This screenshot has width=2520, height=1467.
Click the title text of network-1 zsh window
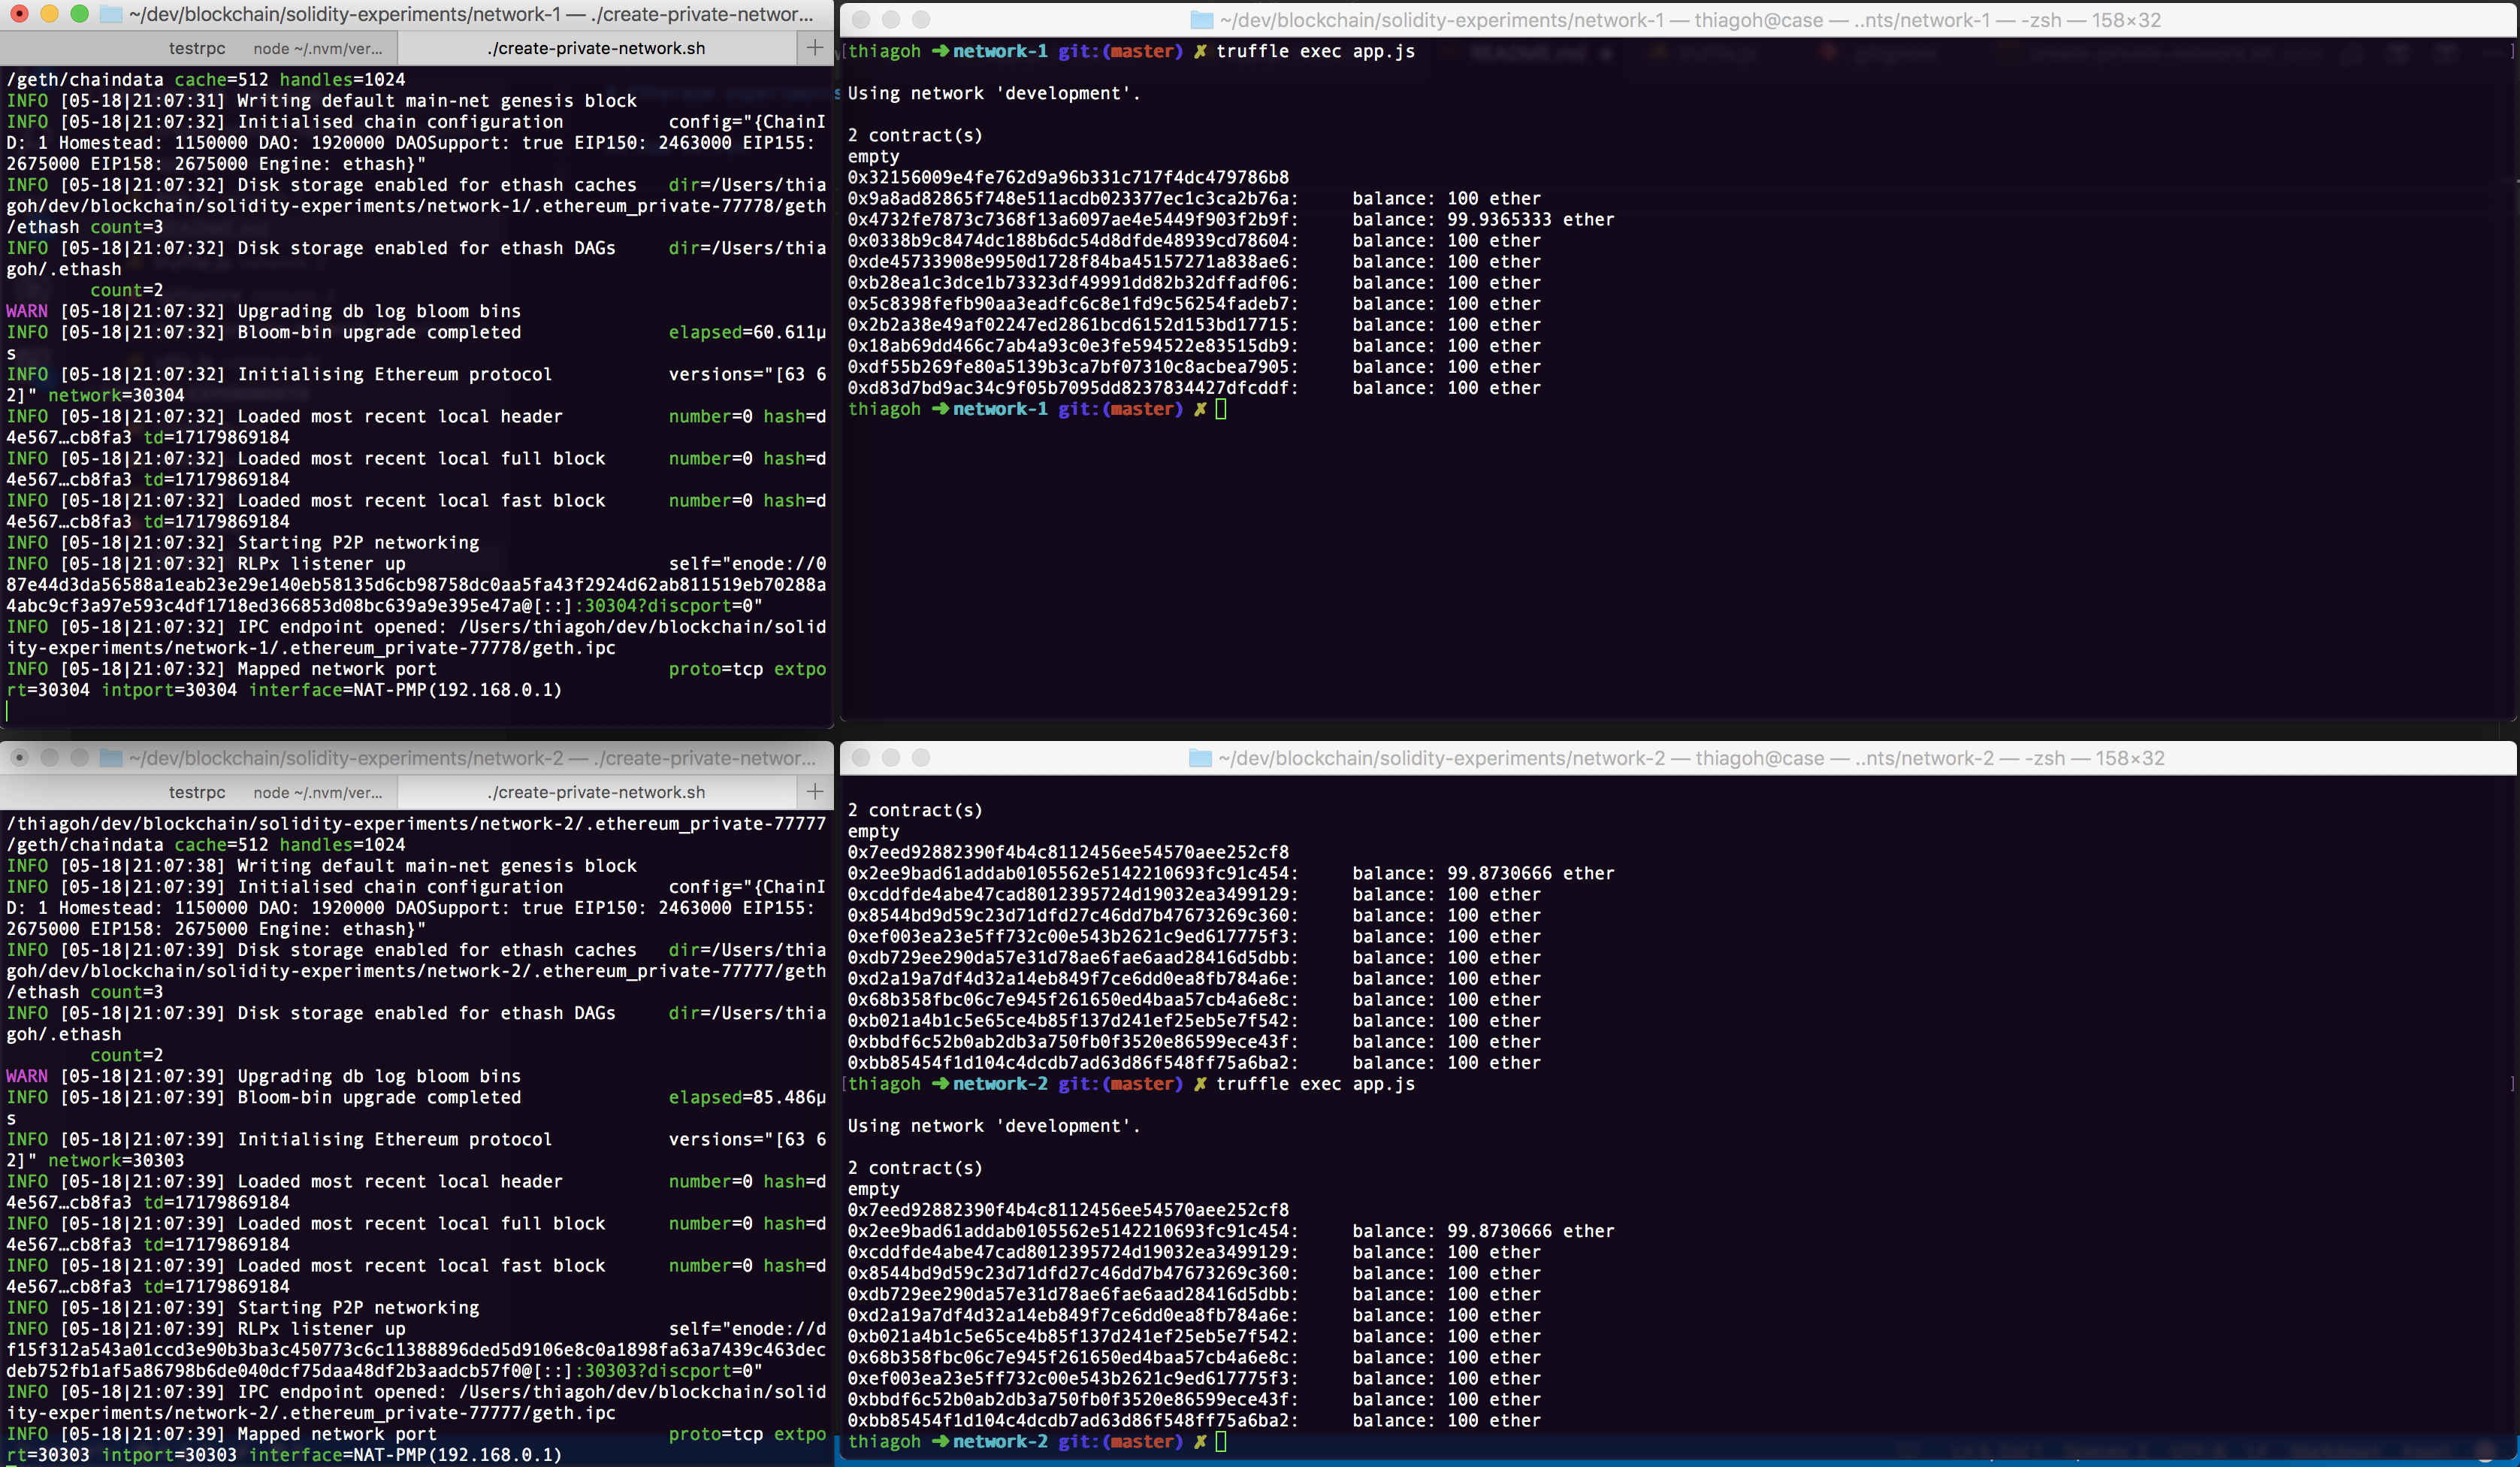(1690, 20)
